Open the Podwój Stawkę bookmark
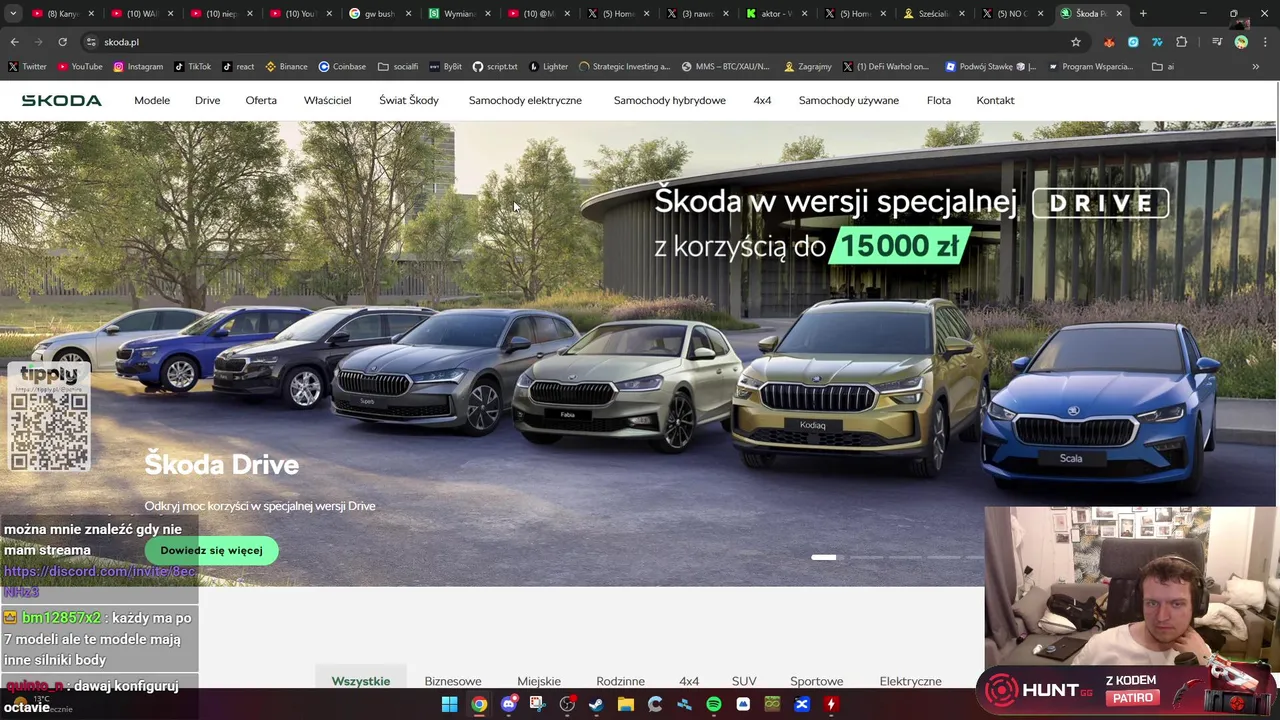The height and width of the screenshot is (720, 1280). click(x=990, y=66)
